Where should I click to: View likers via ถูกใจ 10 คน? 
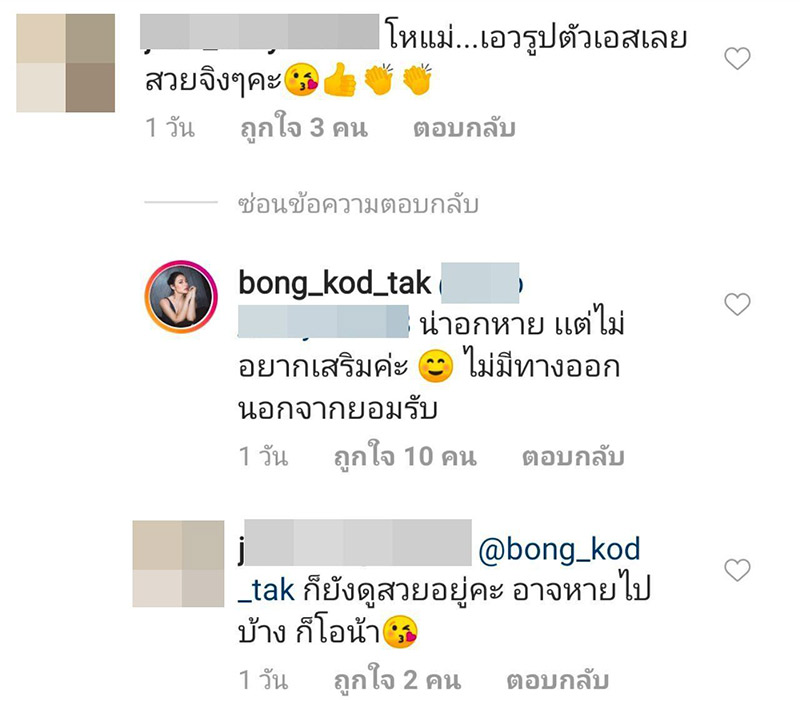(405, 456)
